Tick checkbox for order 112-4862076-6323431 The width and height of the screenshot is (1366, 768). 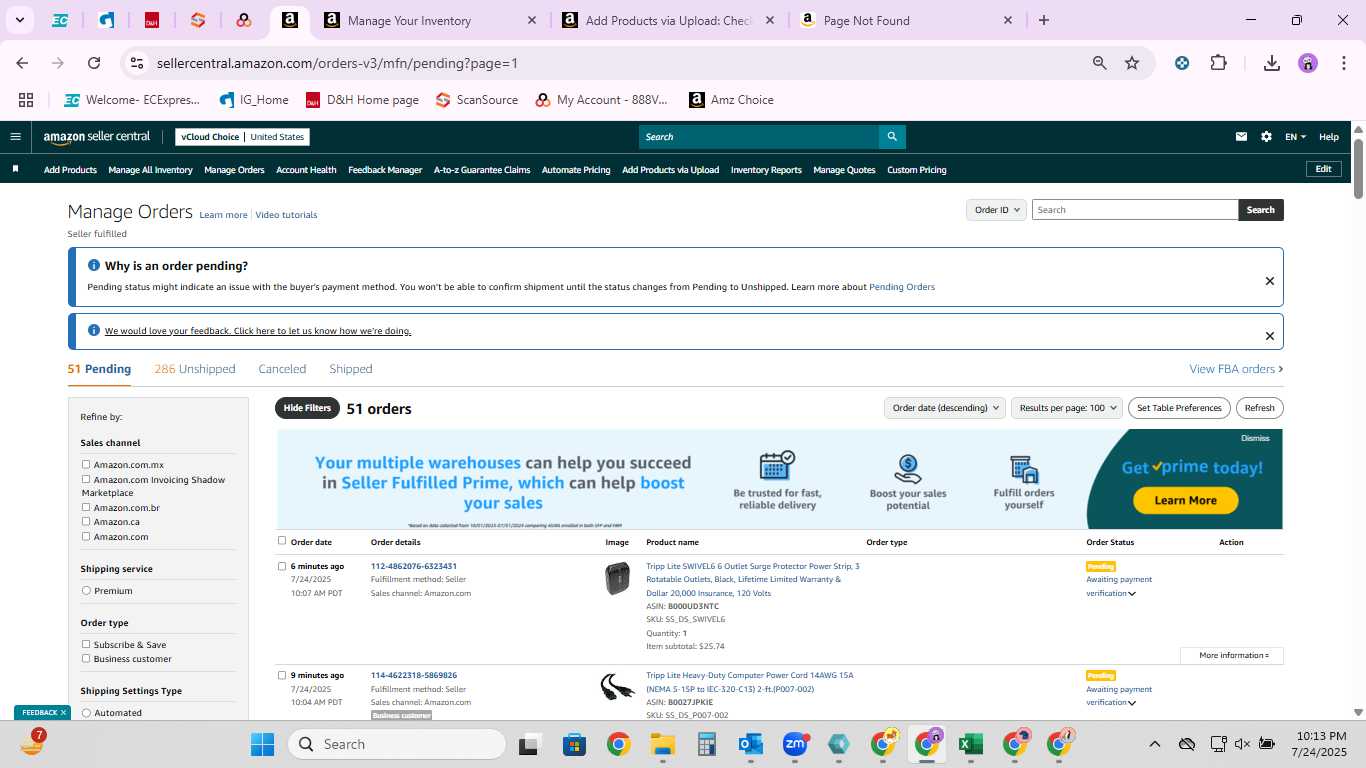pyautogui.click(x=282, y=566)
